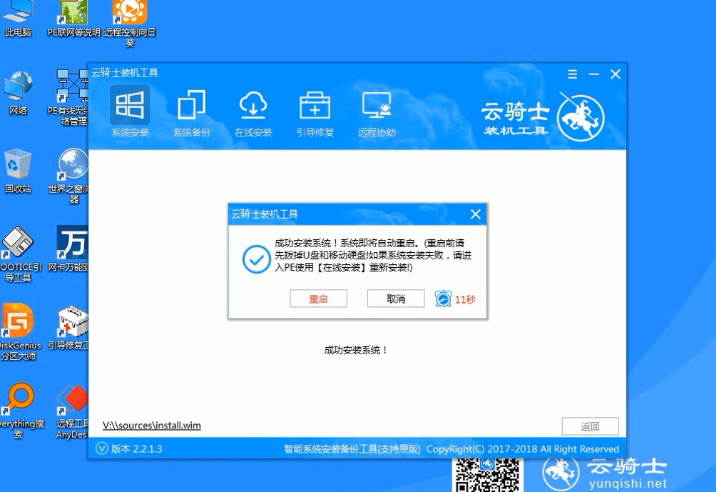The width and height of the screenshot is (716, 492).
Task: Click the V:\sources\install.wim path link
Action: [x=152, y=425]
